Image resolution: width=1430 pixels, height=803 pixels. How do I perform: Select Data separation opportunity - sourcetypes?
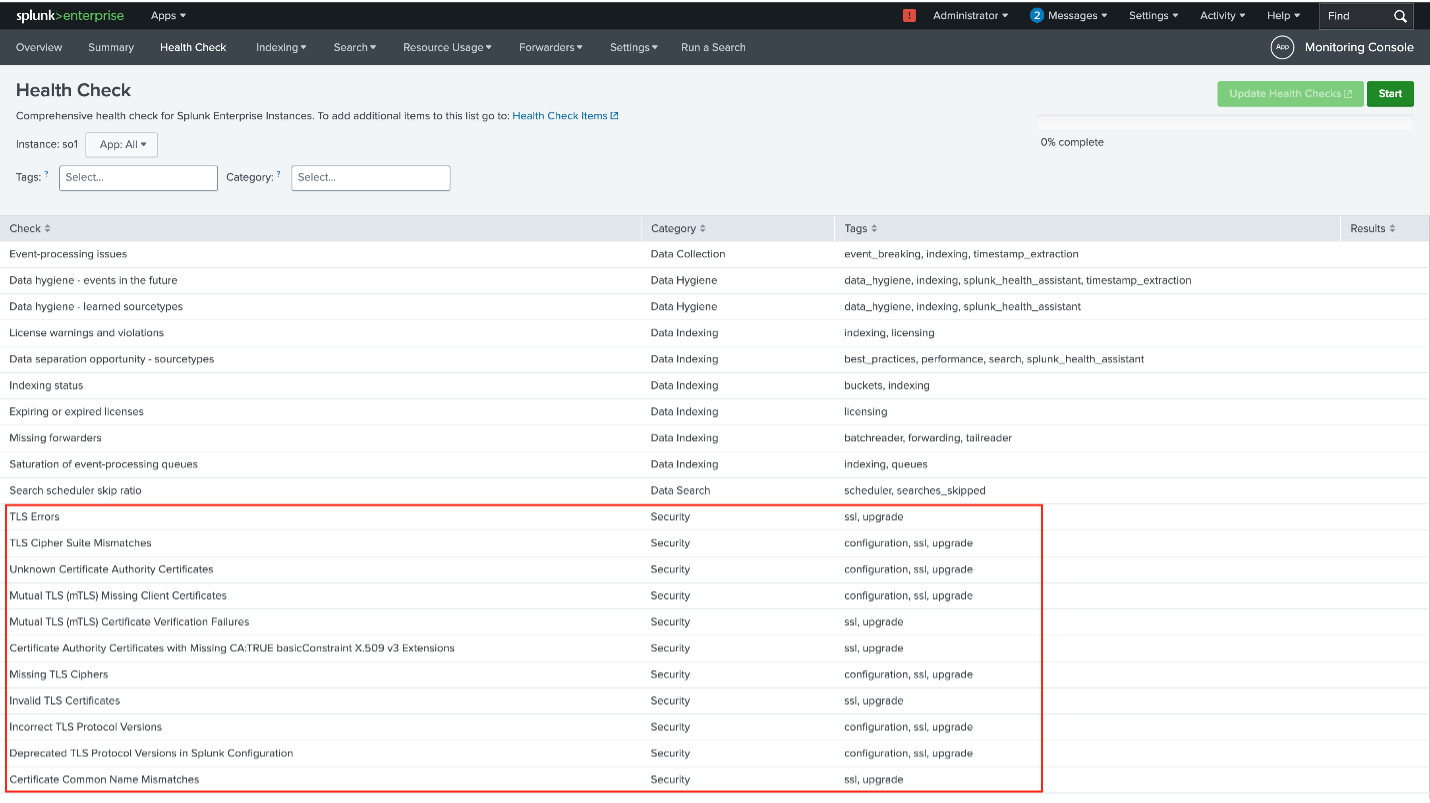click(715, 359)
